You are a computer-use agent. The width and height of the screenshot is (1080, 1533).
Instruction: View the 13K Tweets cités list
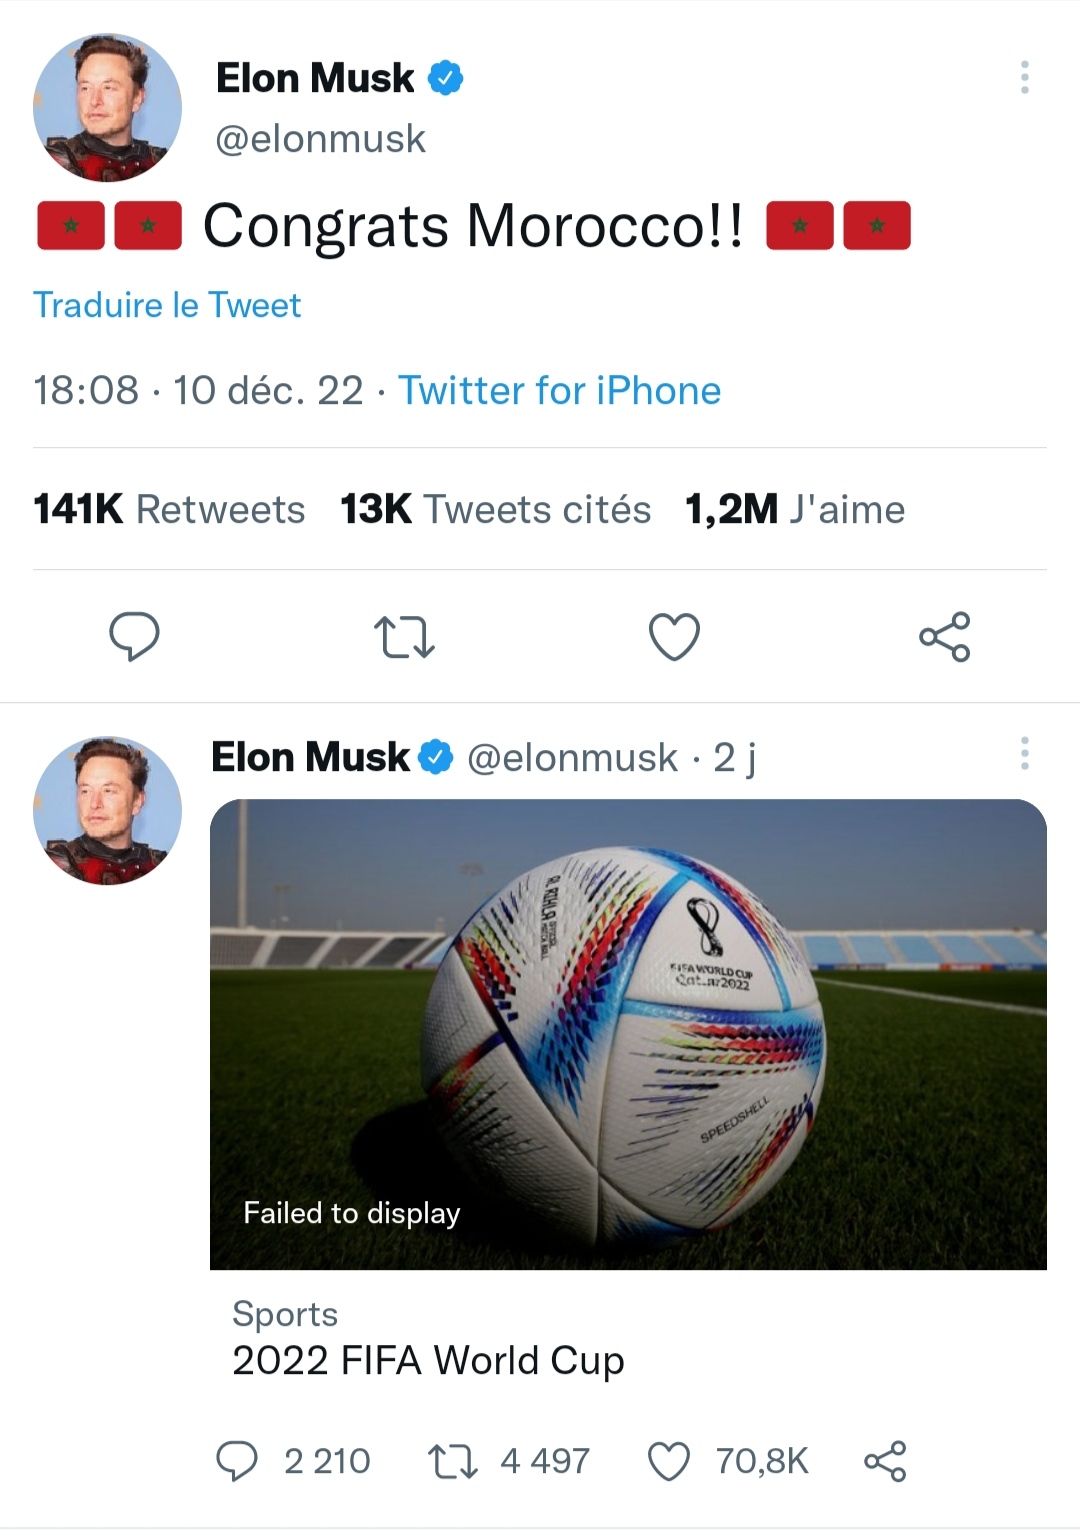pyautogui.click(x=495, y=510)
